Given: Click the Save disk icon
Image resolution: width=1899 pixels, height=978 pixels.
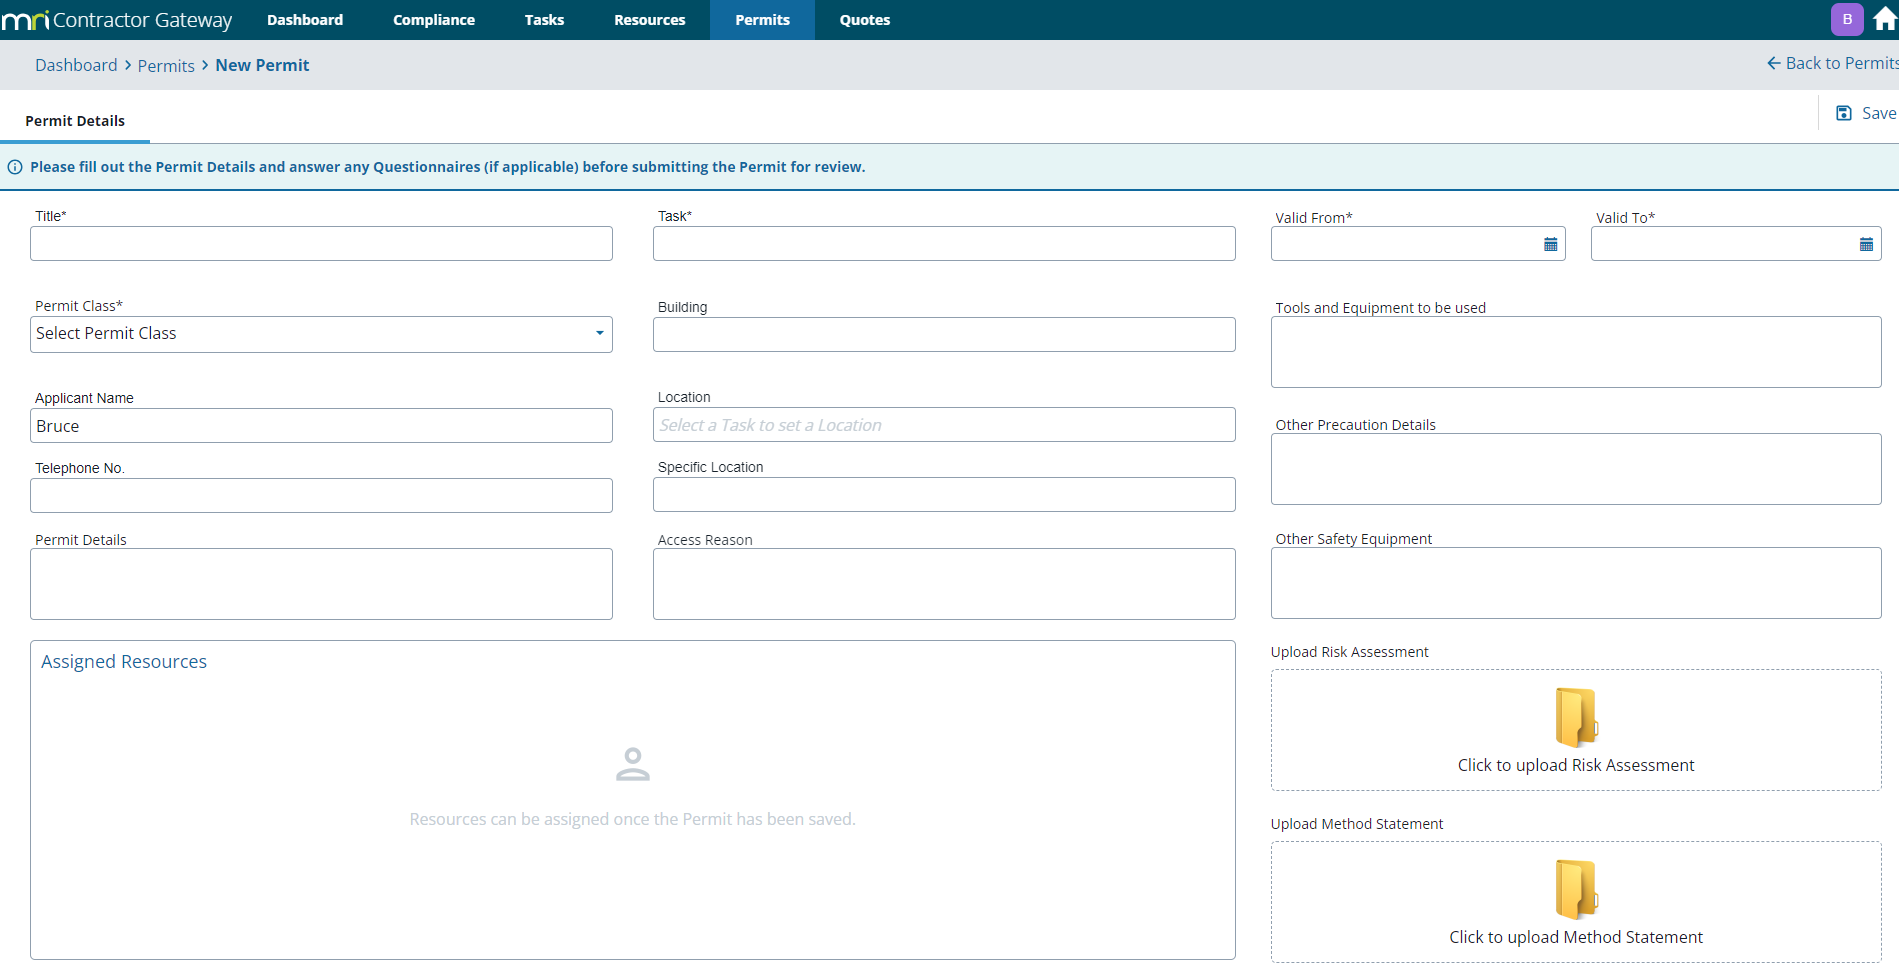Looking at the screenshot, I should click(1844, 114).
